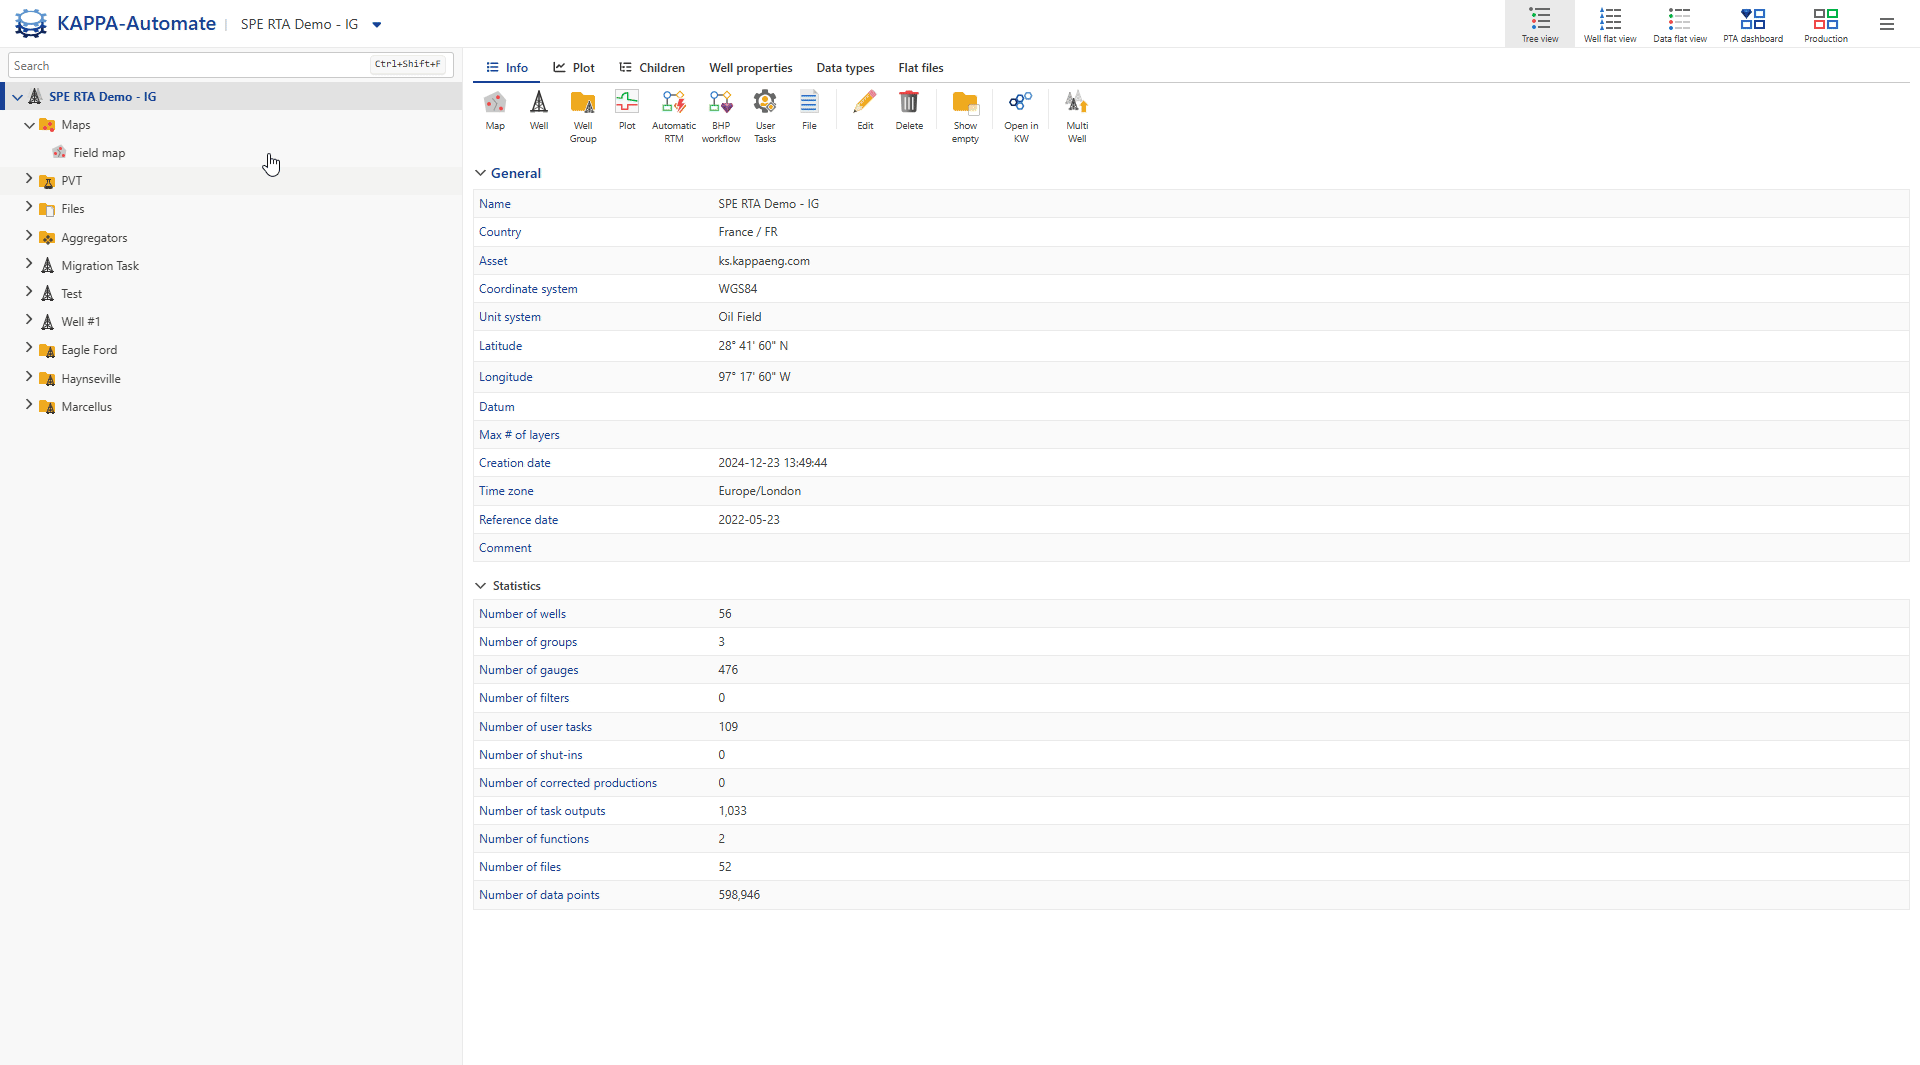Image resolution: width=1920 pixels, height=1065 pixels.
Task: Click the Search input field
Action: [x=230, y=65]
